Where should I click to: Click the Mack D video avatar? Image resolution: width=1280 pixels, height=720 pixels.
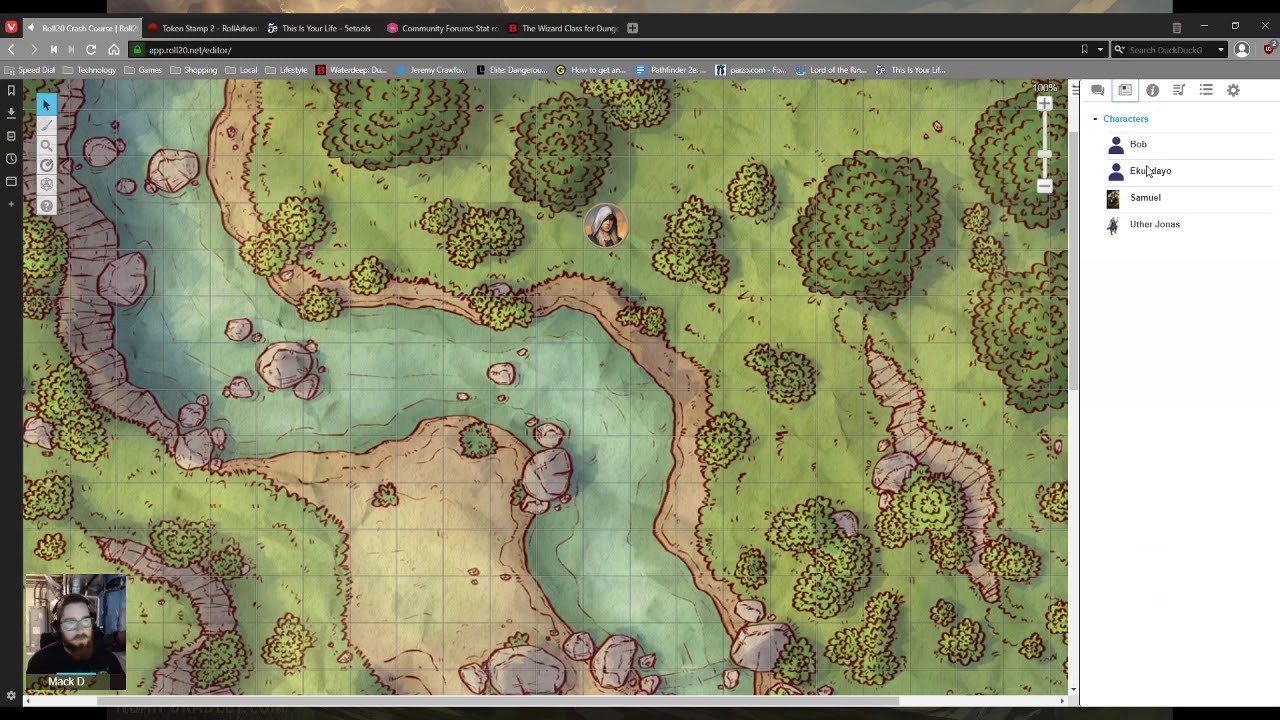pyautogui.click(x=76, y=632)
